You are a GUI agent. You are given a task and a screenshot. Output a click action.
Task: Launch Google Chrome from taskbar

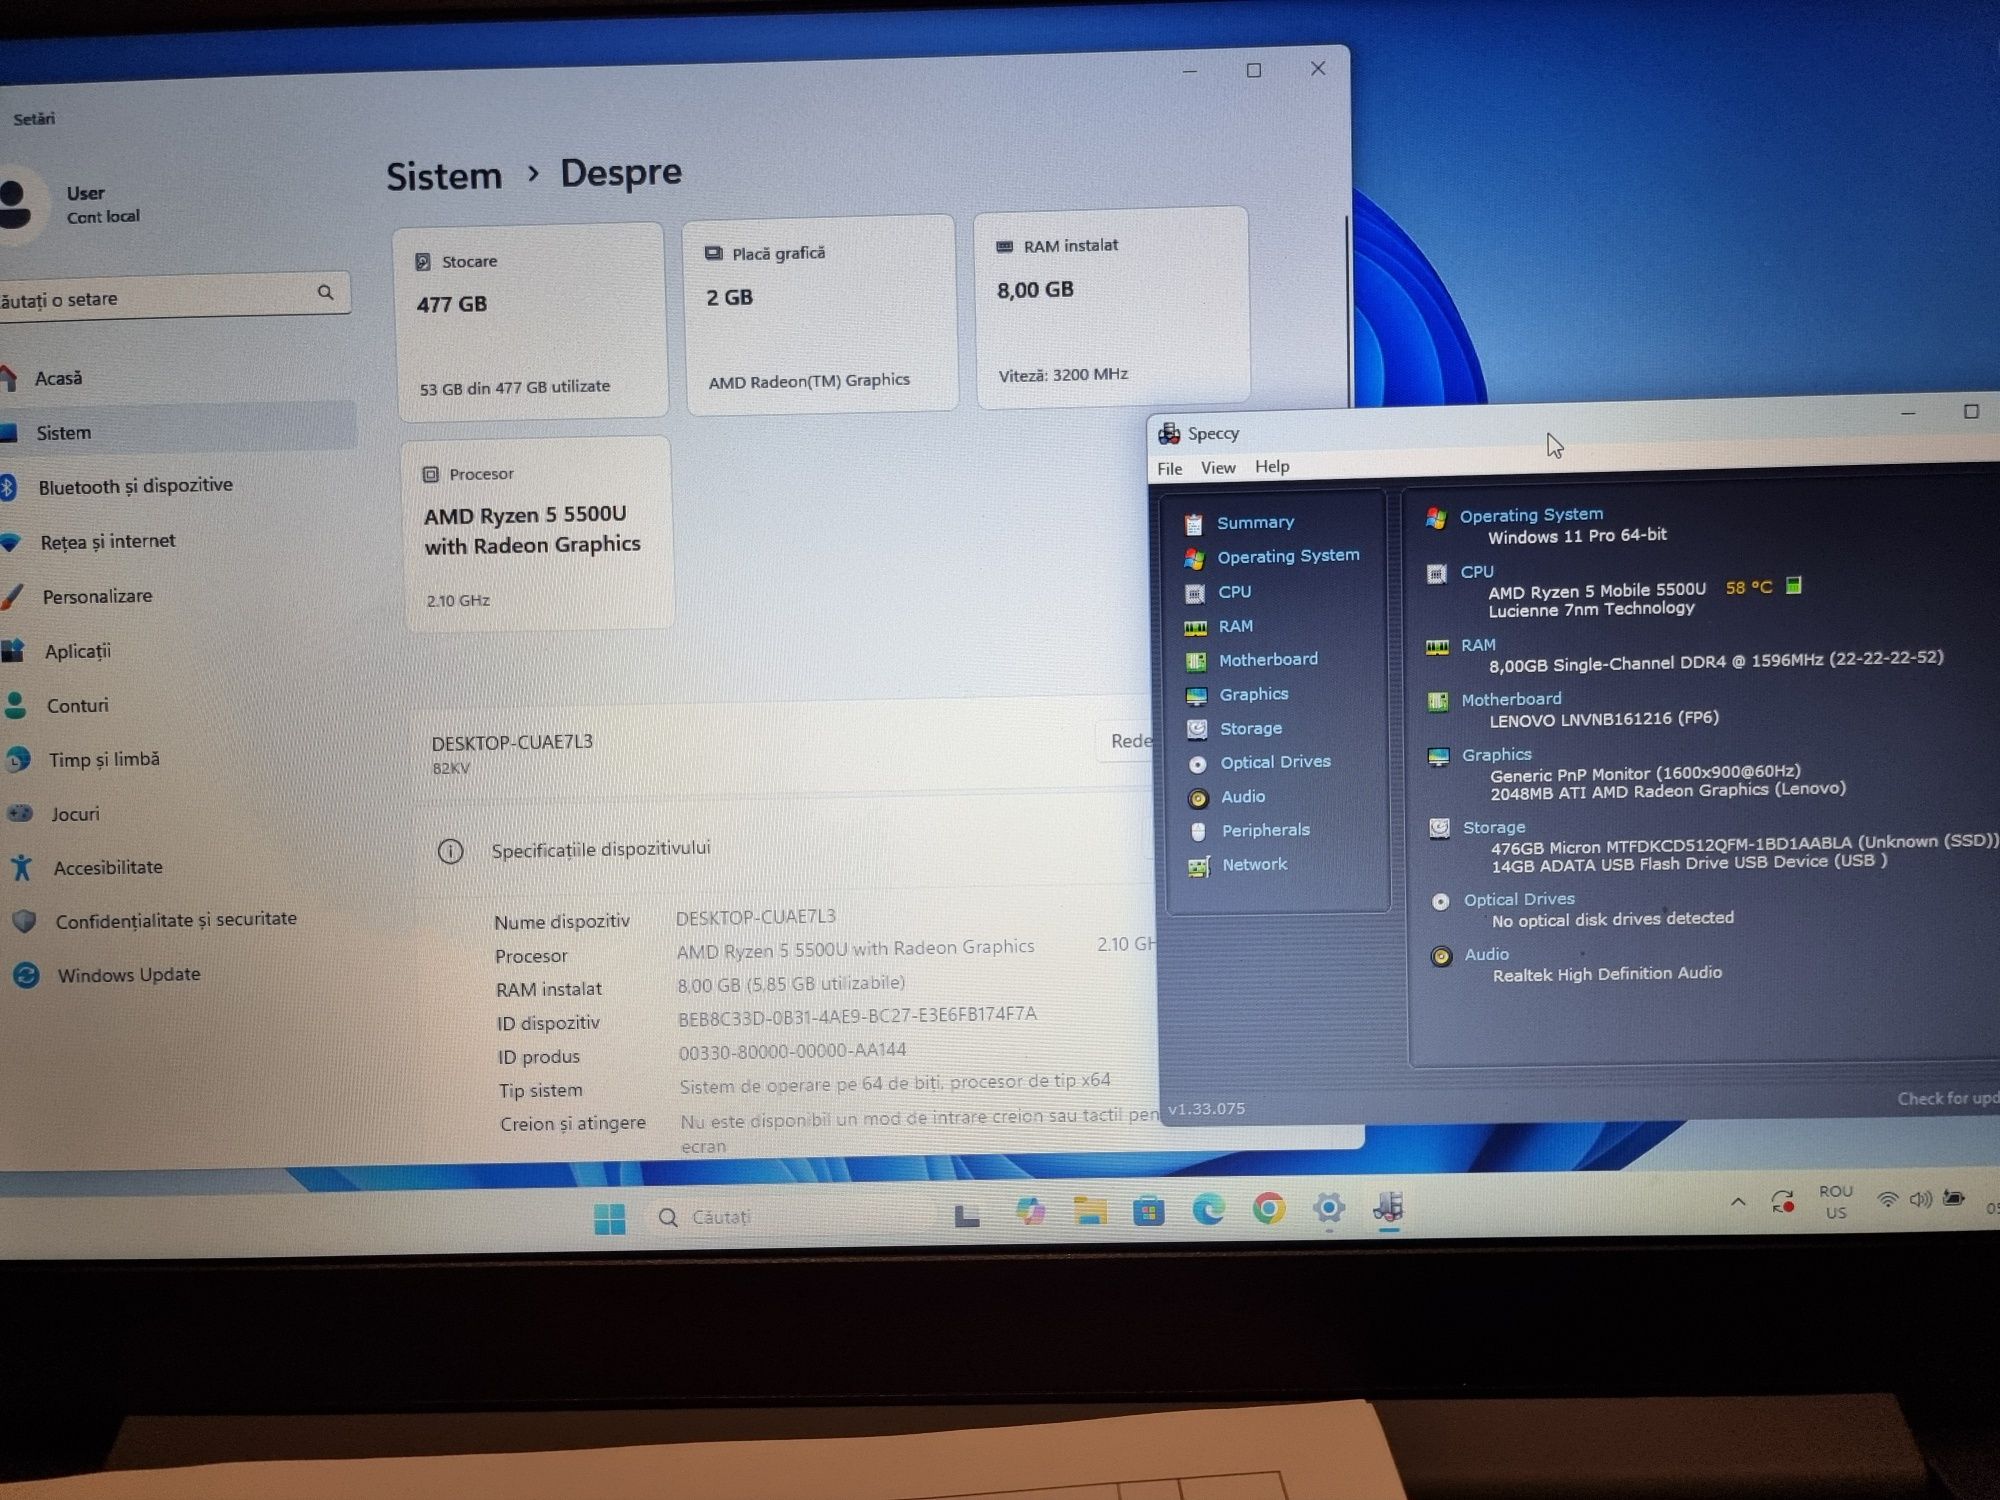coord(1269,1209)
